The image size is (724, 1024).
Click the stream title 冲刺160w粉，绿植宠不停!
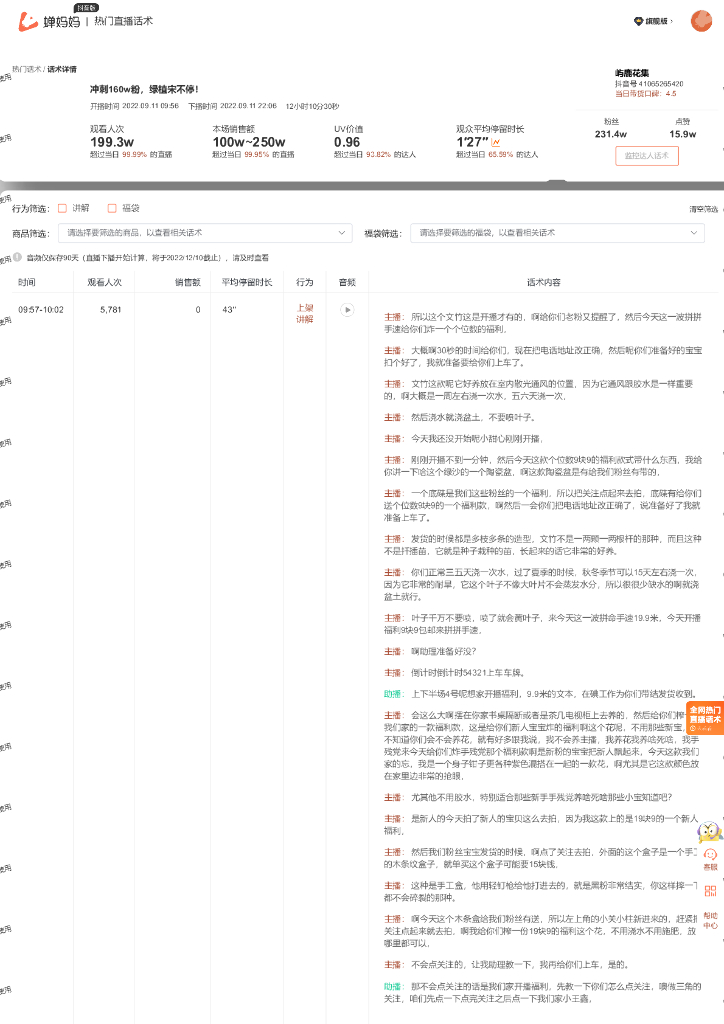tap(144, 89)
